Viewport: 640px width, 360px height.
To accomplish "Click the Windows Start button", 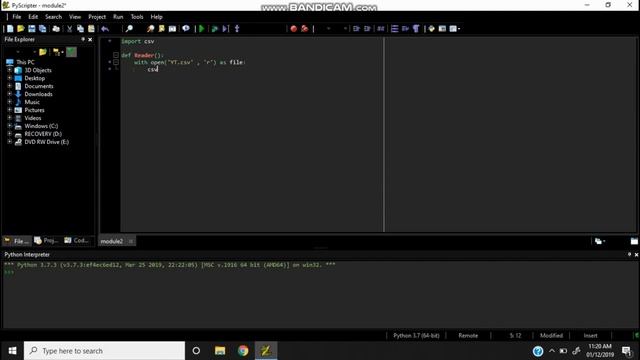I will 12,351.
